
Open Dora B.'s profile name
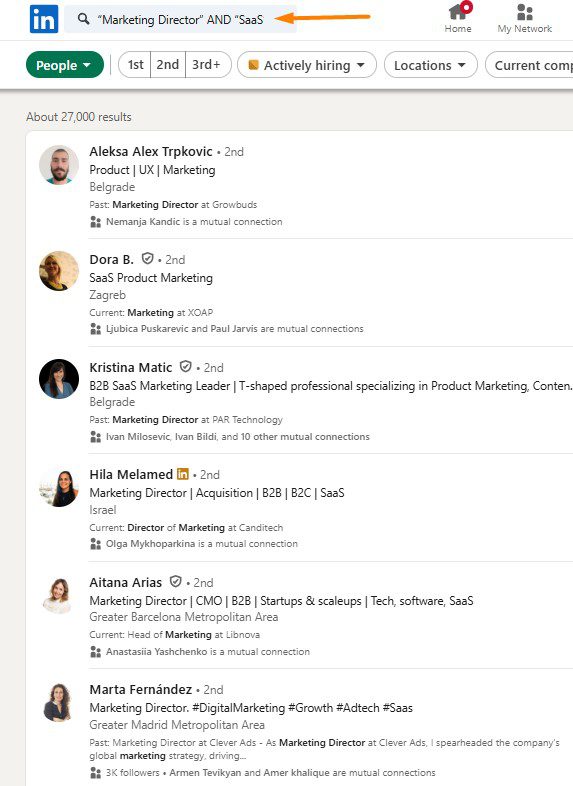(x=111, y=259)
